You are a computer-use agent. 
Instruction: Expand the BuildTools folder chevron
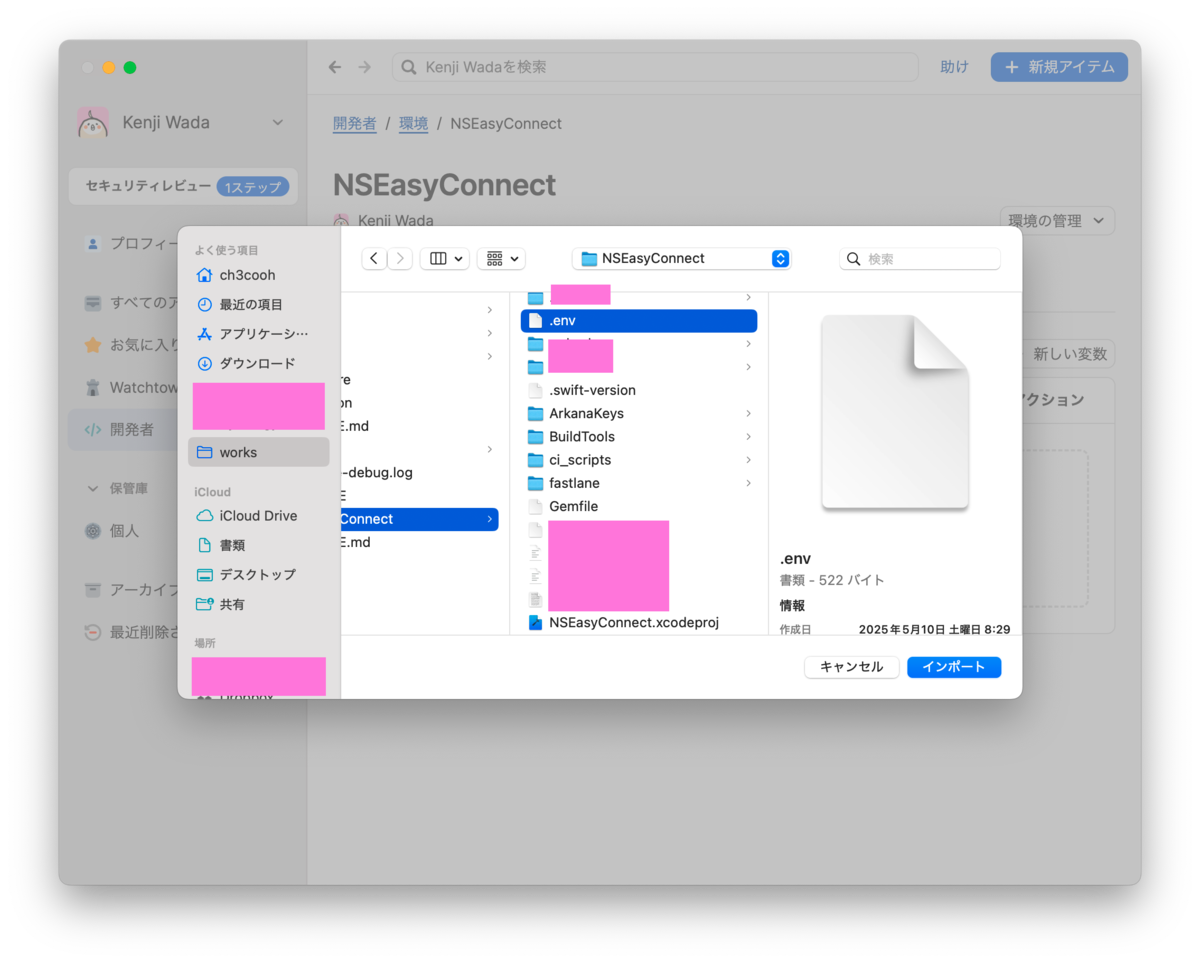748,436
